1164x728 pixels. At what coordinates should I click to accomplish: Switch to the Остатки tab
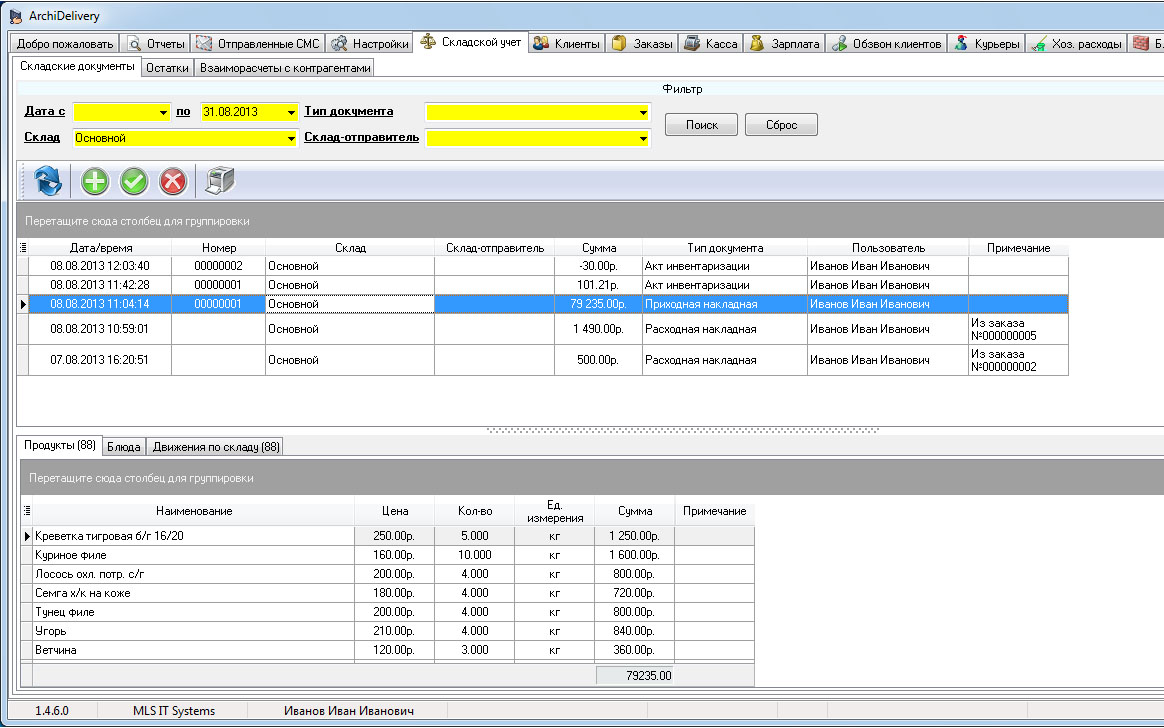(167, 68)
